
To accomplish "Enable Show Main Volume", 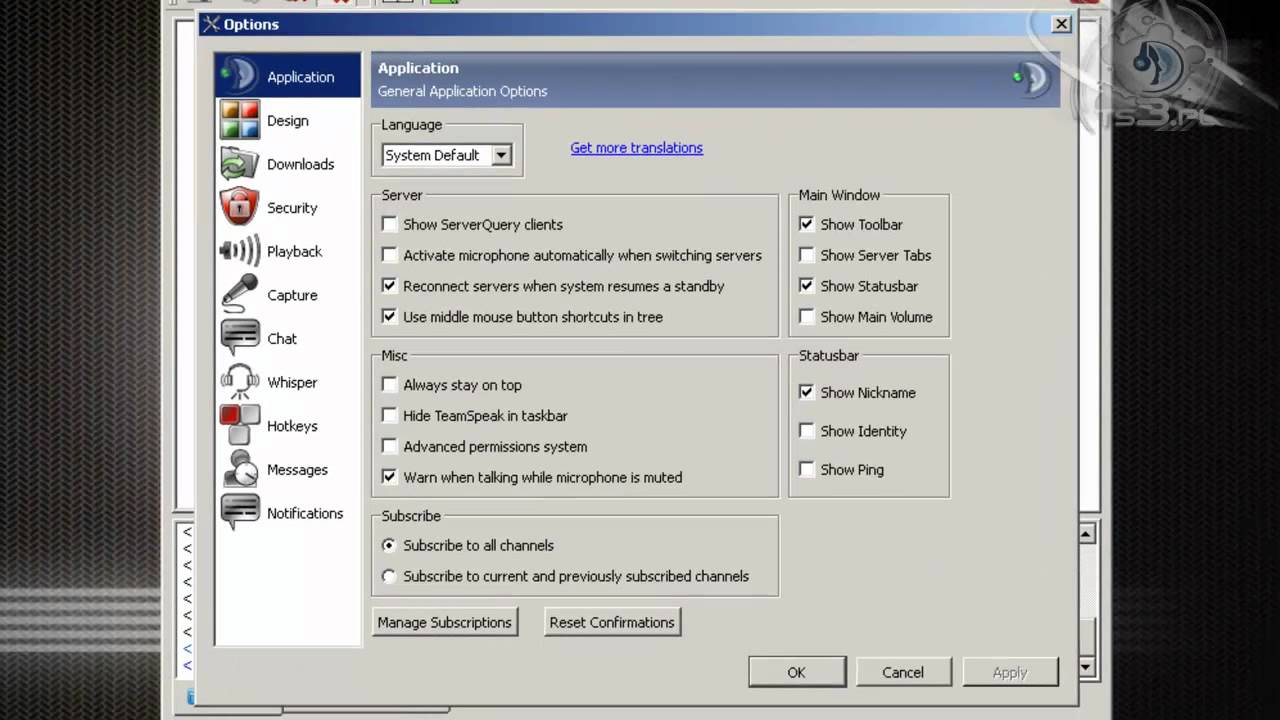I will coord(807,317).
